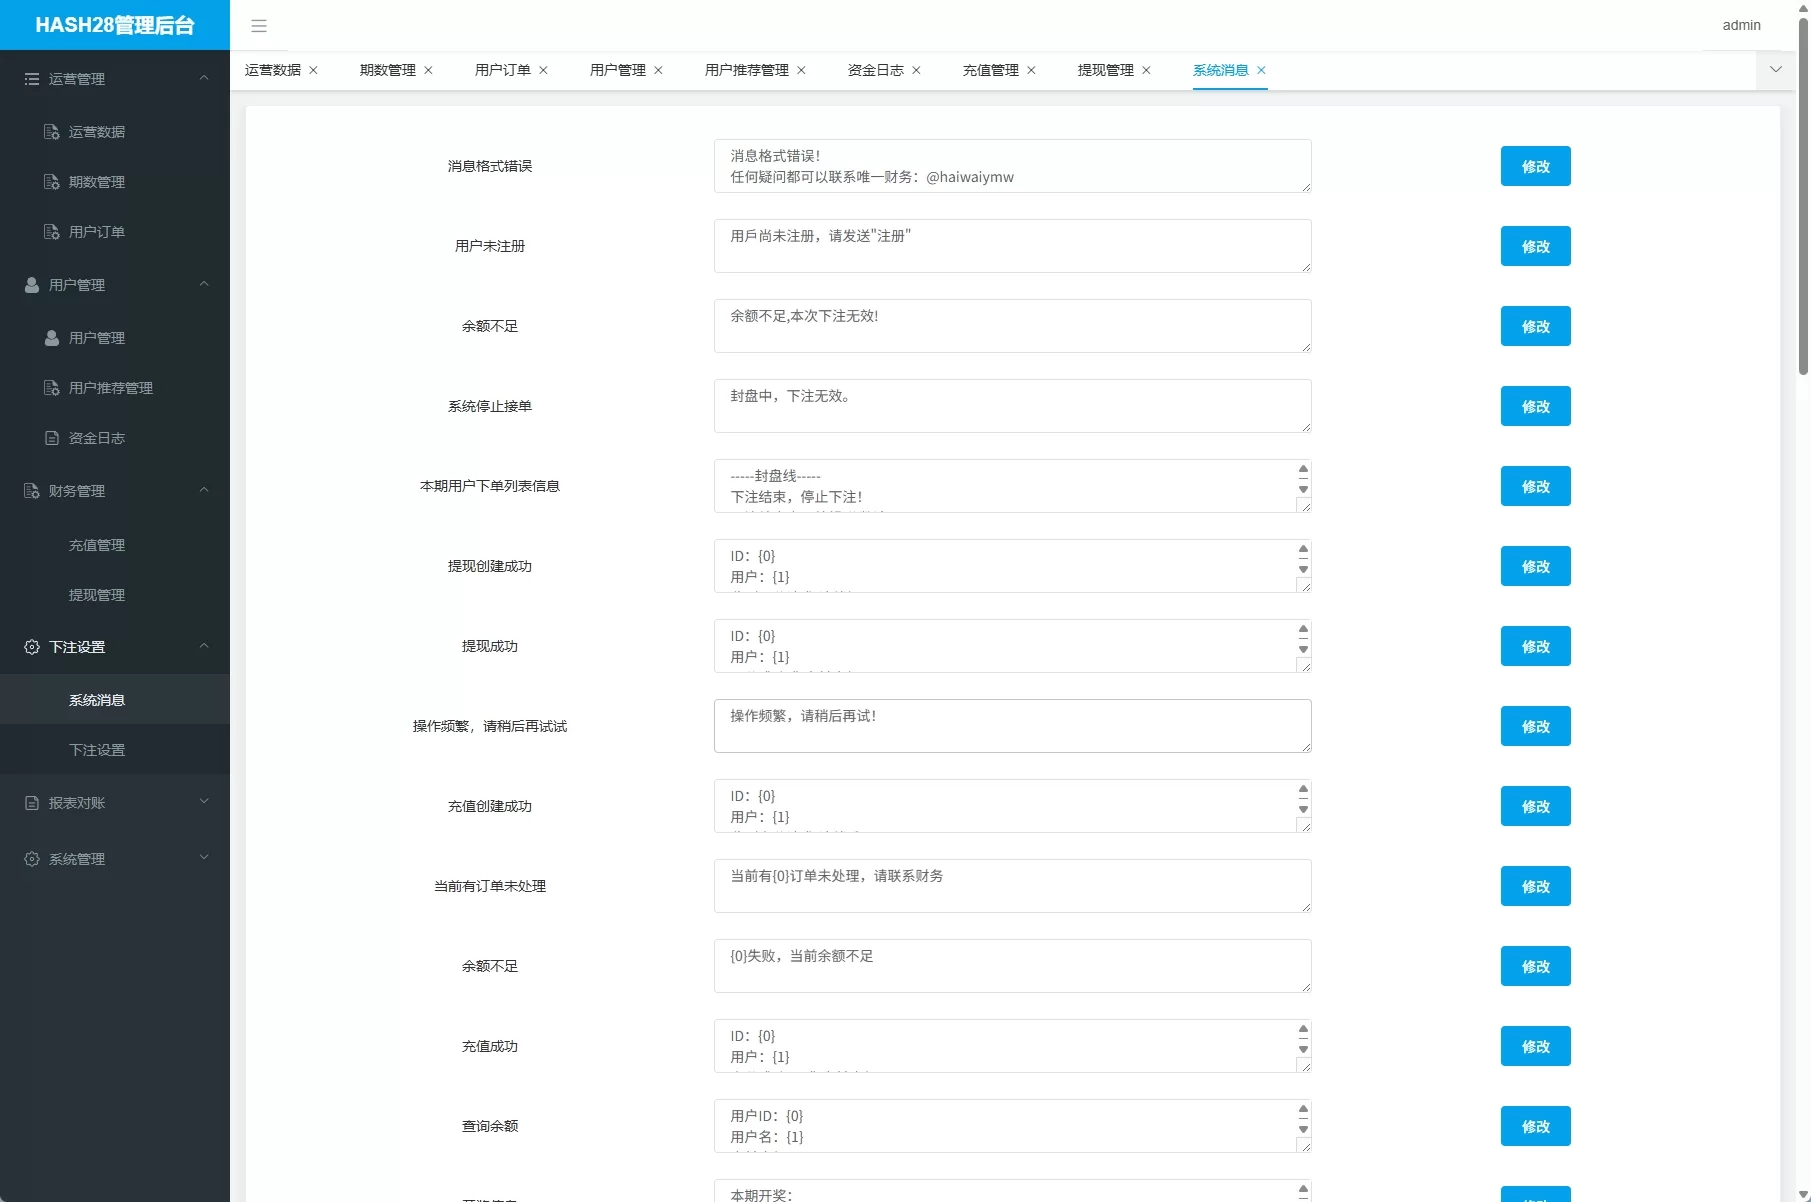The height and width of the screenshot is (1202, 1811).
Task: Select 提现管理 under 财务管理
Action: 96,594
